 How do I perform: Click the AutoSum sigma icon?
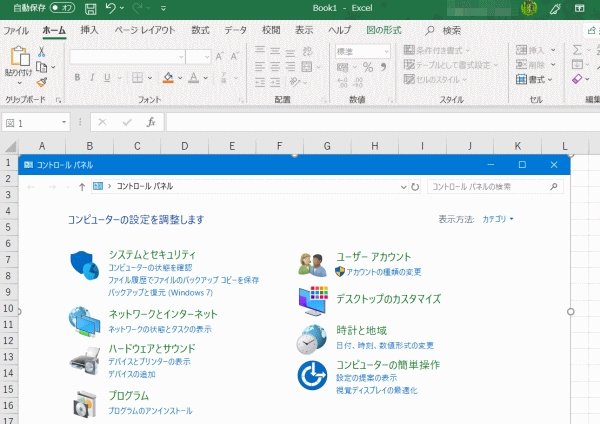577,50
